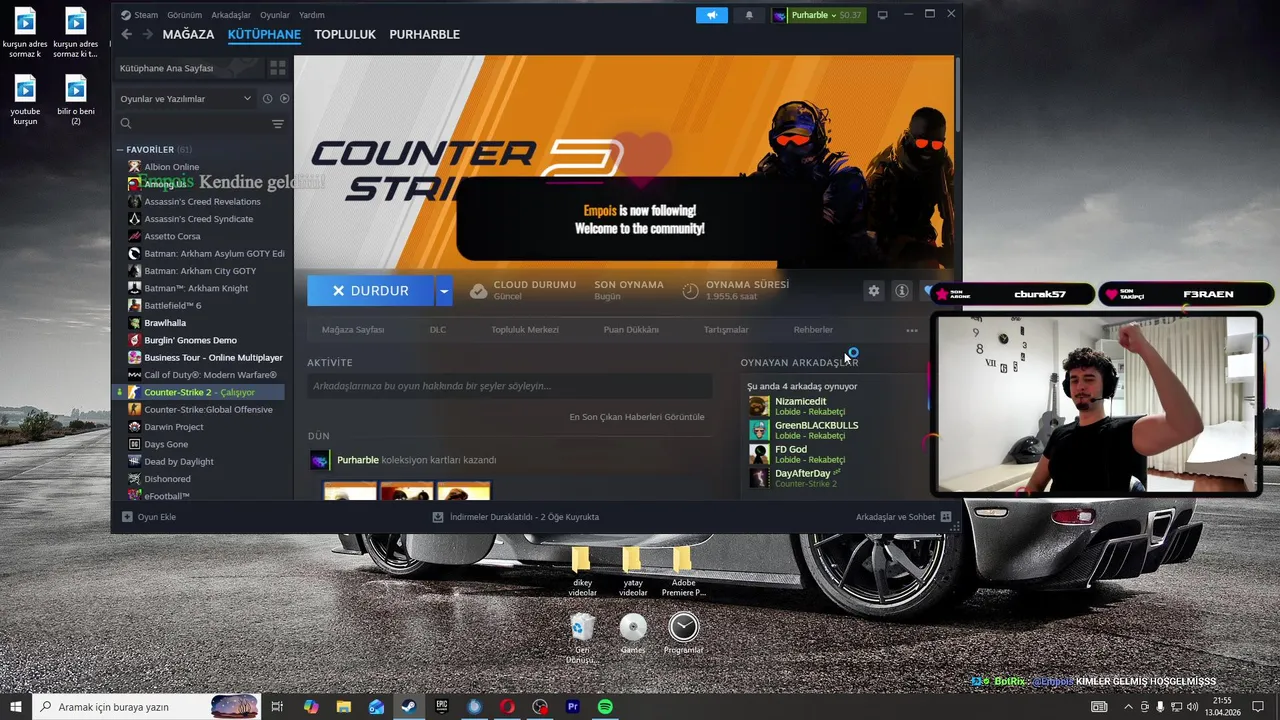Go to the TOPLULUK tab
The image size is (1280, 720).
[345, 34]
